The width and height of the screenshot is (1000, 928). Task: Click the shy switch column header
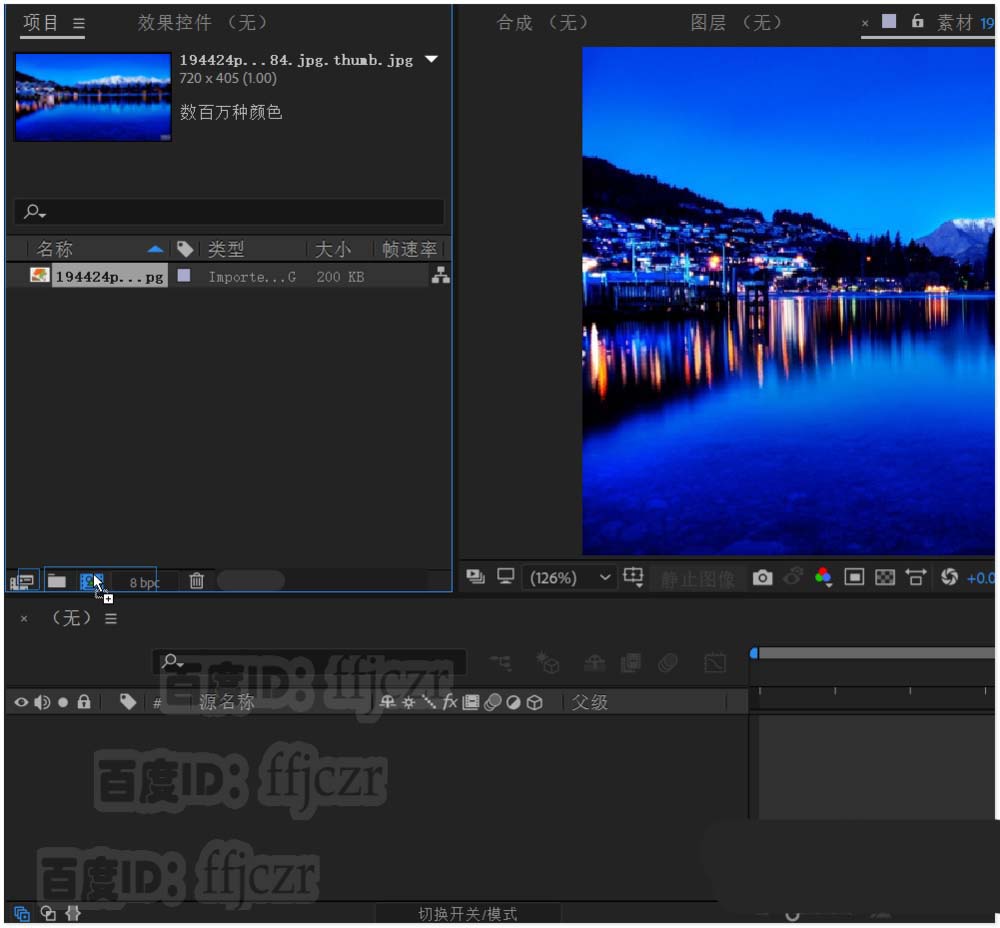coord(387,702)
